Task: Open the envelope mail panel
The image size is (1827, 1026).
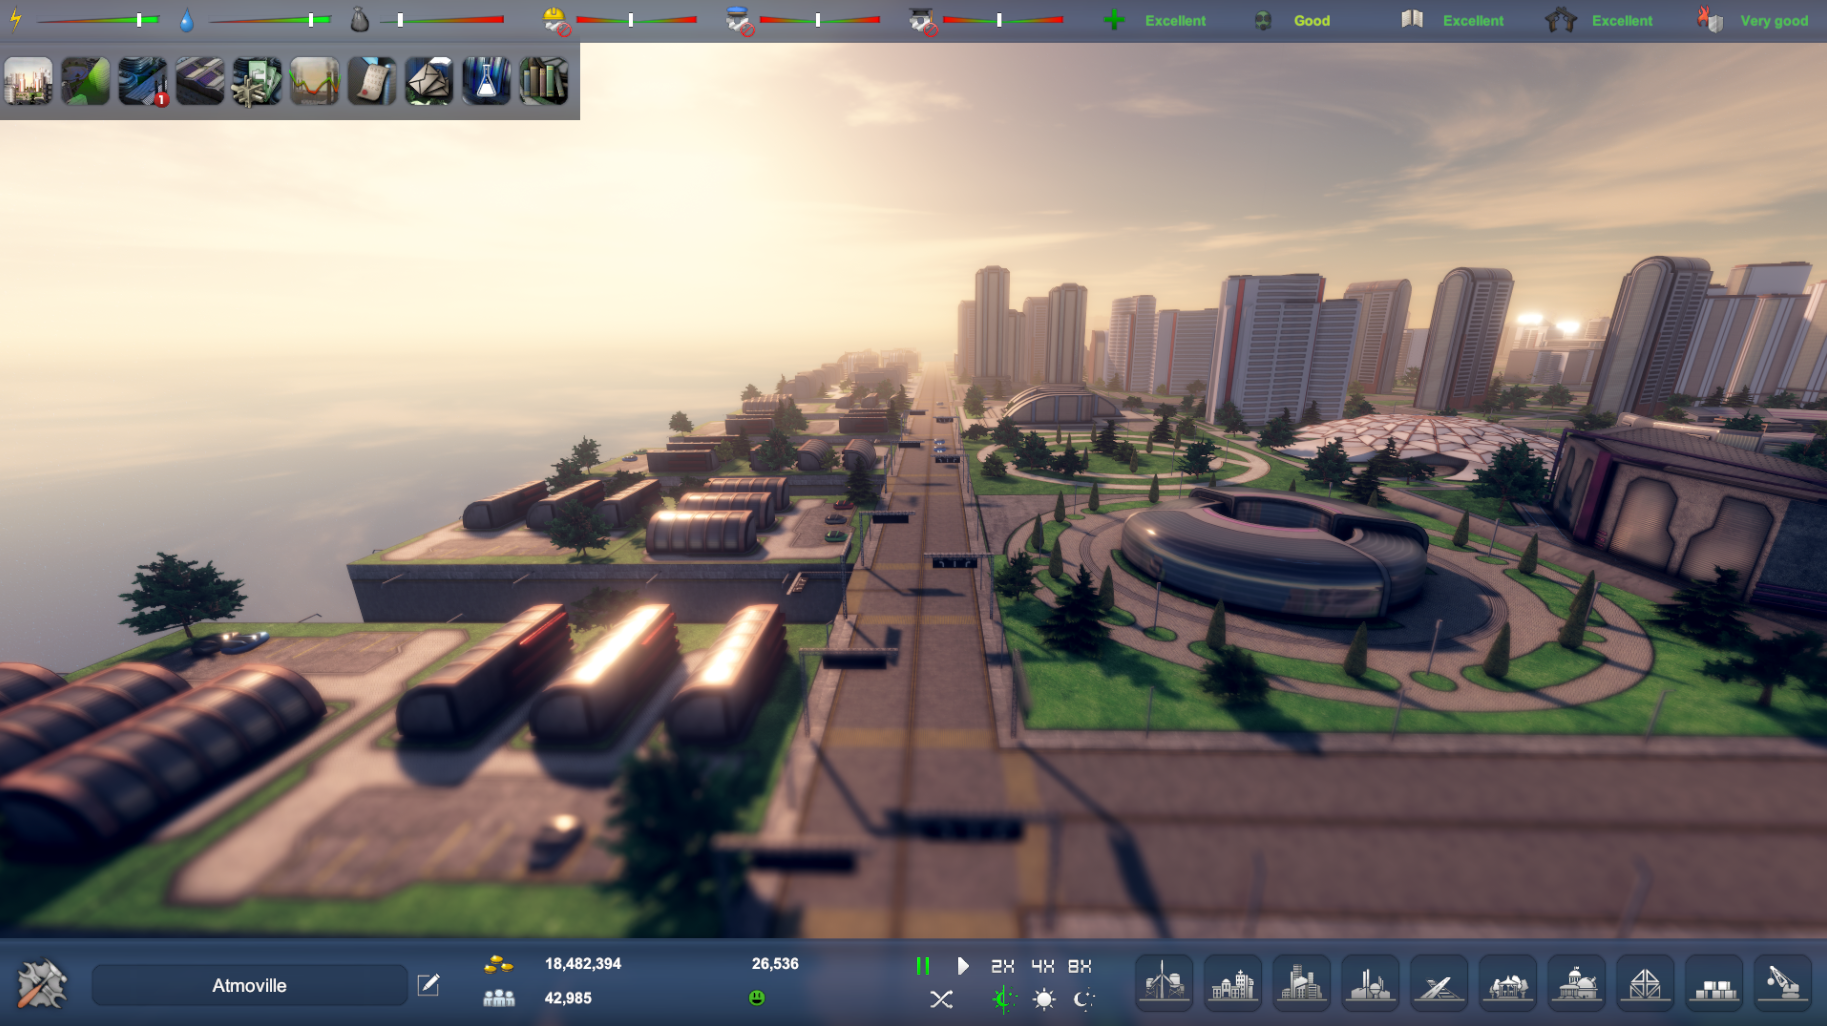Action: tap(429, 81)
